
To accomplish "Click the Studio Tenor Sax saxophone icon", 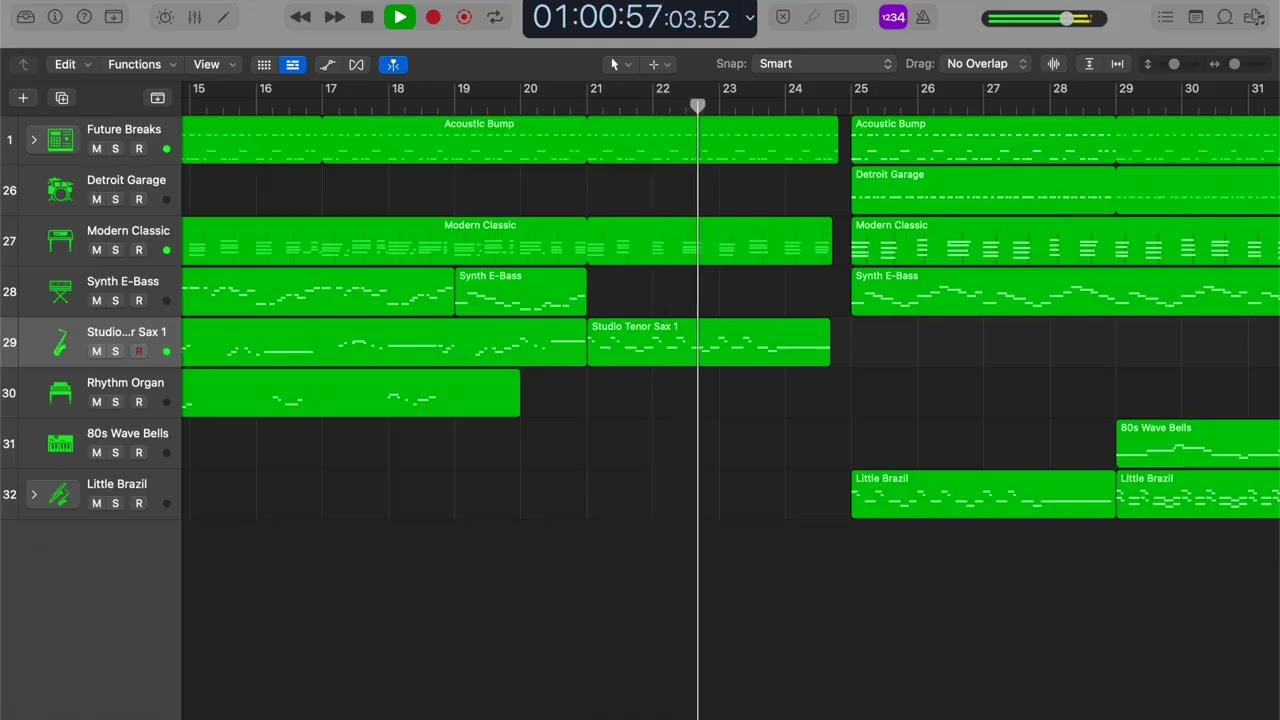I will coord(60,342).
